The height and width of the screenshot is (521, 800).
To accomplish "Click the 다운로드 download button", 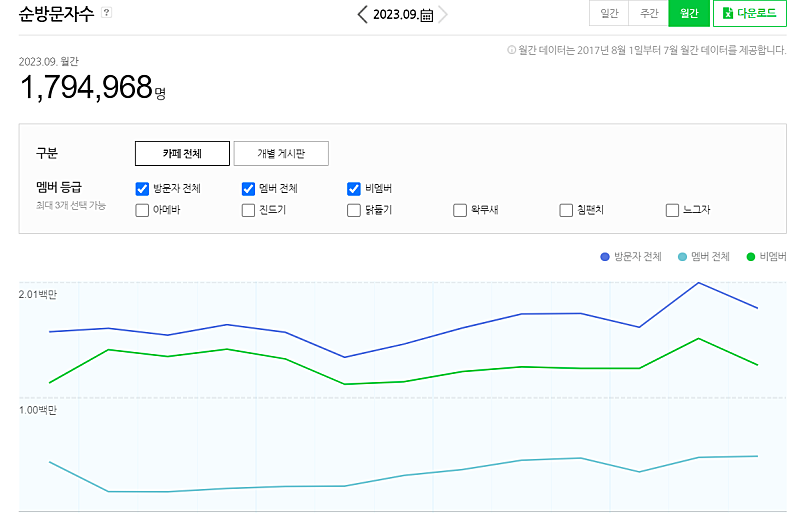I will [x=750, y=13].
